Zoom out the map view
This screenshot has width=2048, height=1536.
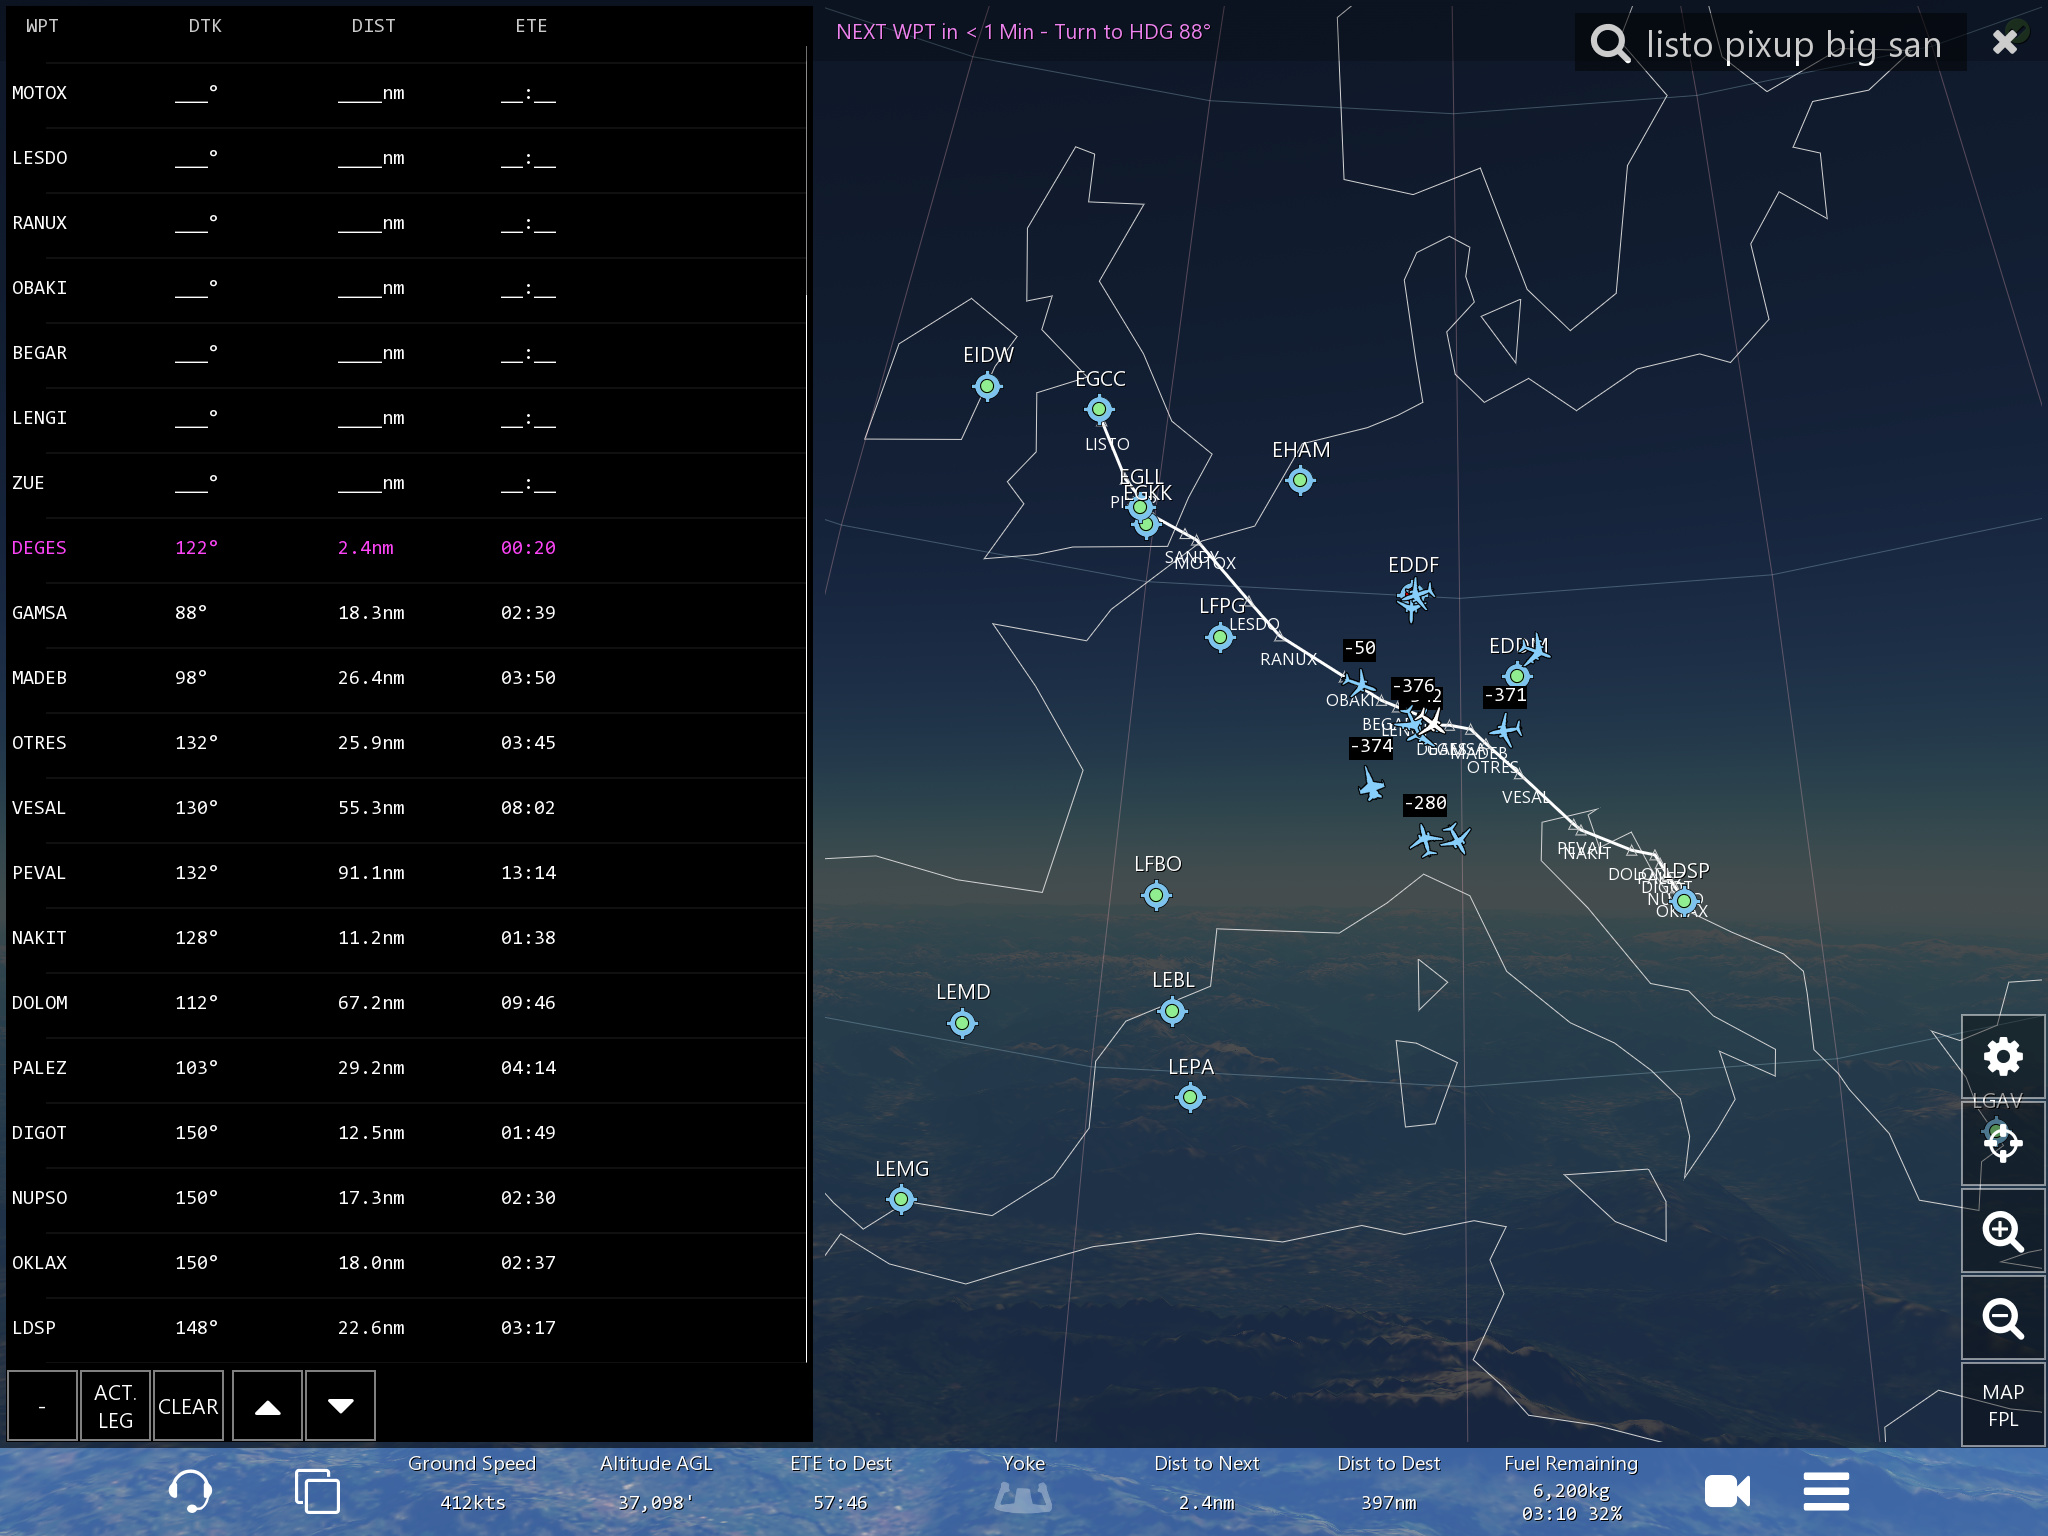(2002, 1318)
